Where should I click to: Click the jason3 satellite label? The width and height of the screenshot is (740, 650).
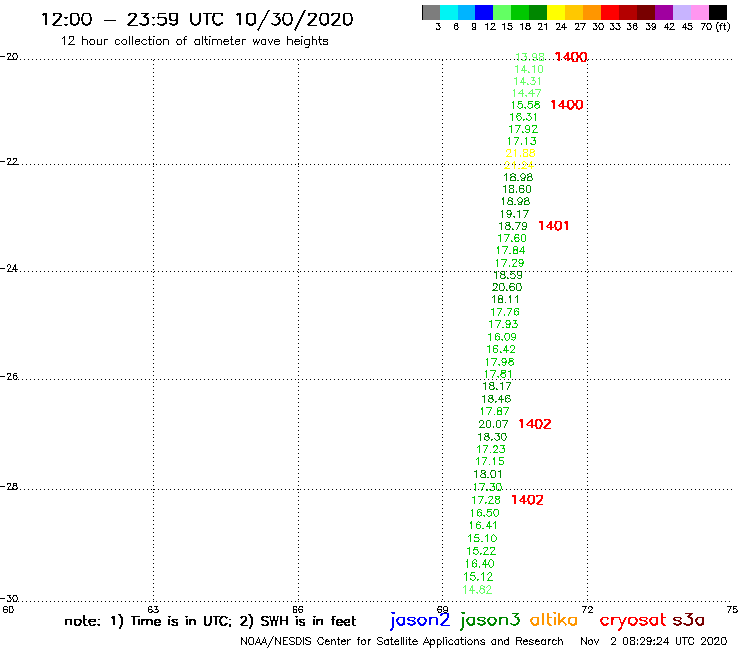tap(490, 620)
